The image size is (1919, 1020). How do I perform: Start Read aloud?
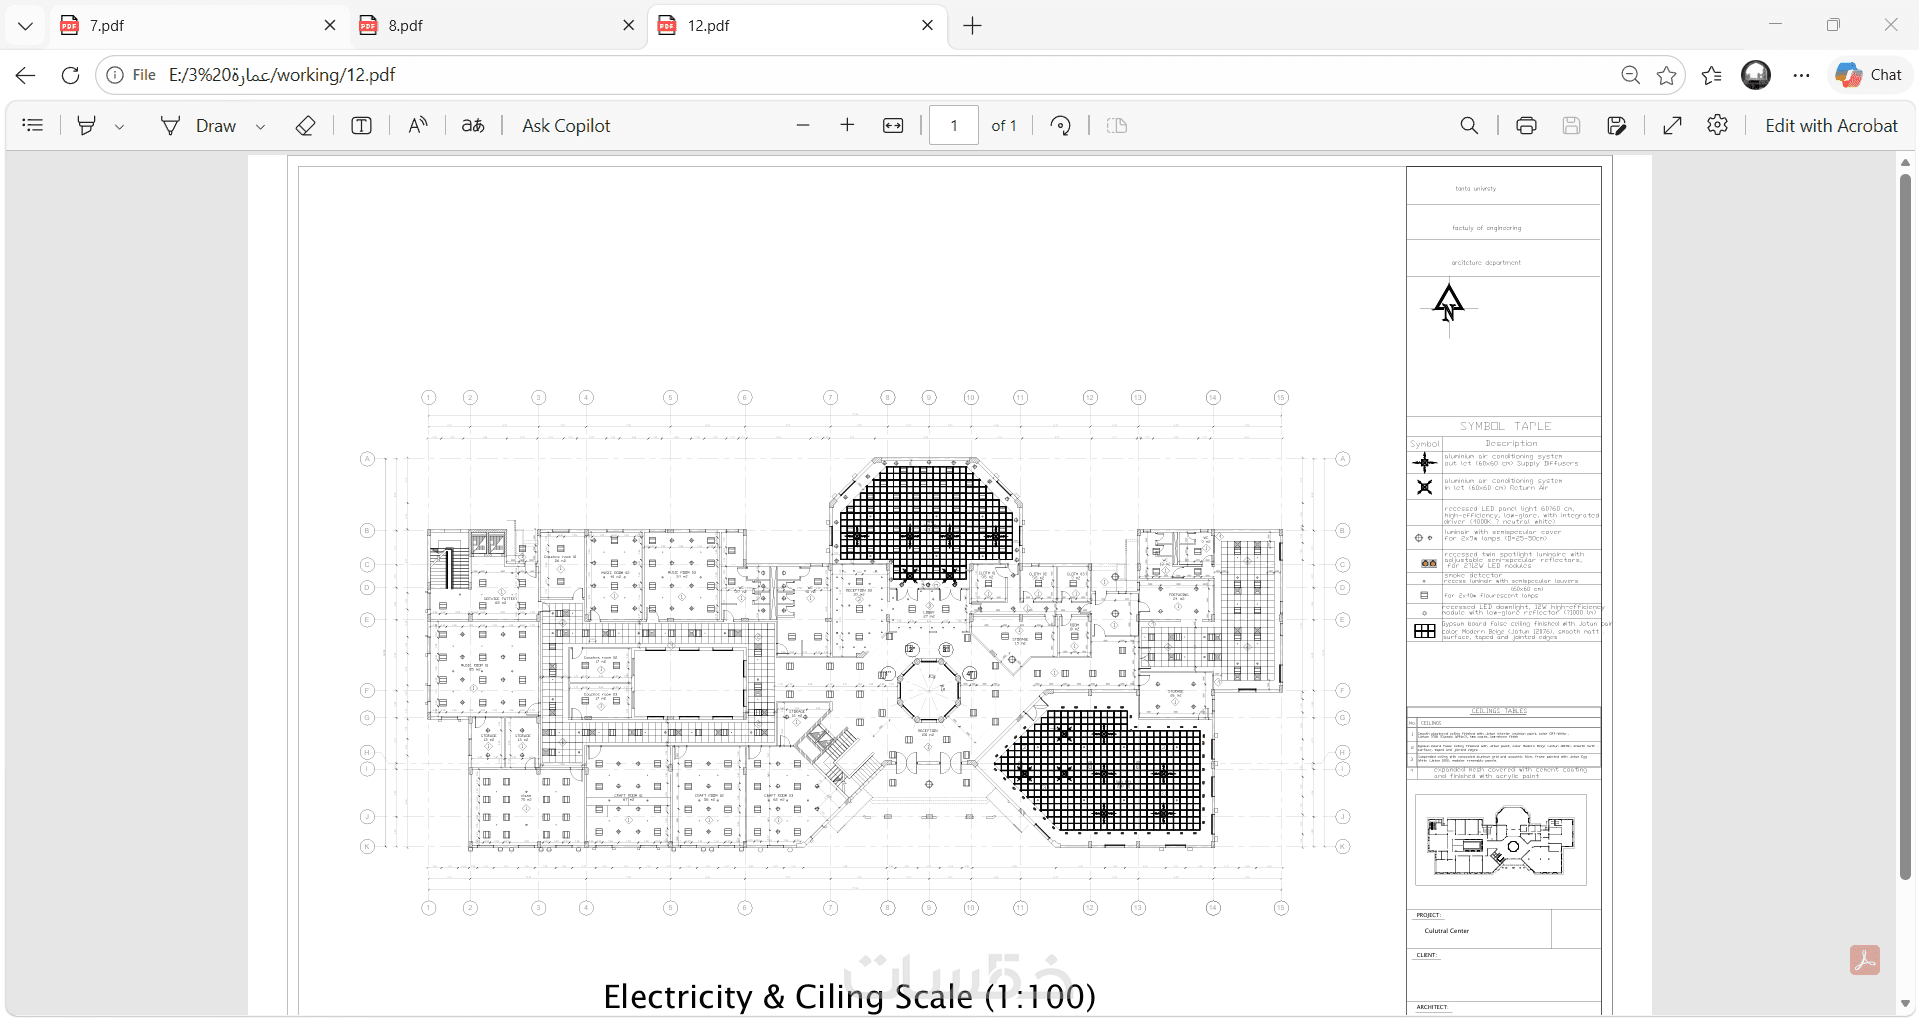[418, 125]
